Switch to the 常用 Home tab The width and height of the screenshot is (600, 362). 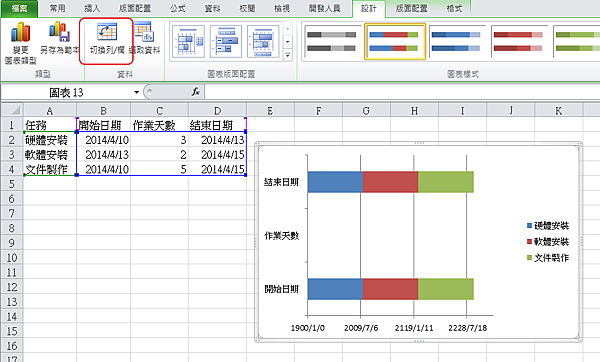click(57, 8)
